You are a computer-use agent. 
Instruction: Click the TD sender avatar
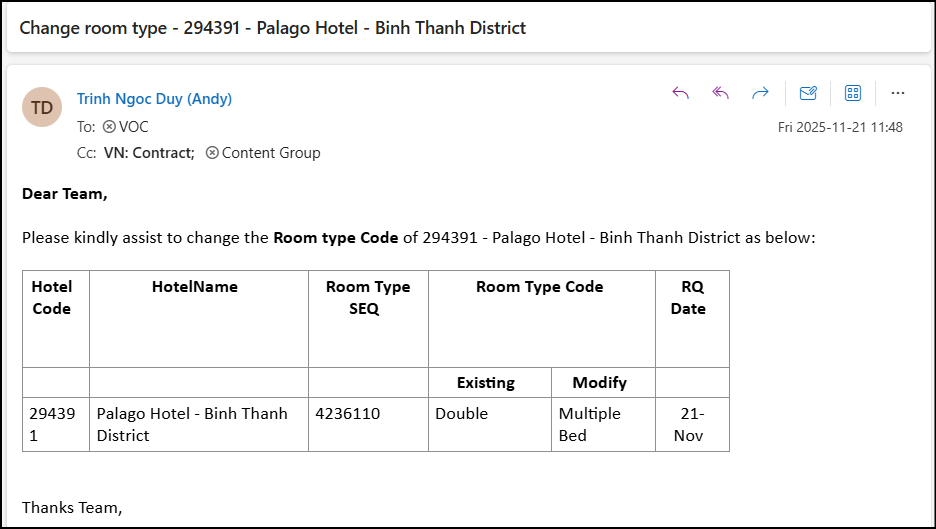(x=42, y=107)
